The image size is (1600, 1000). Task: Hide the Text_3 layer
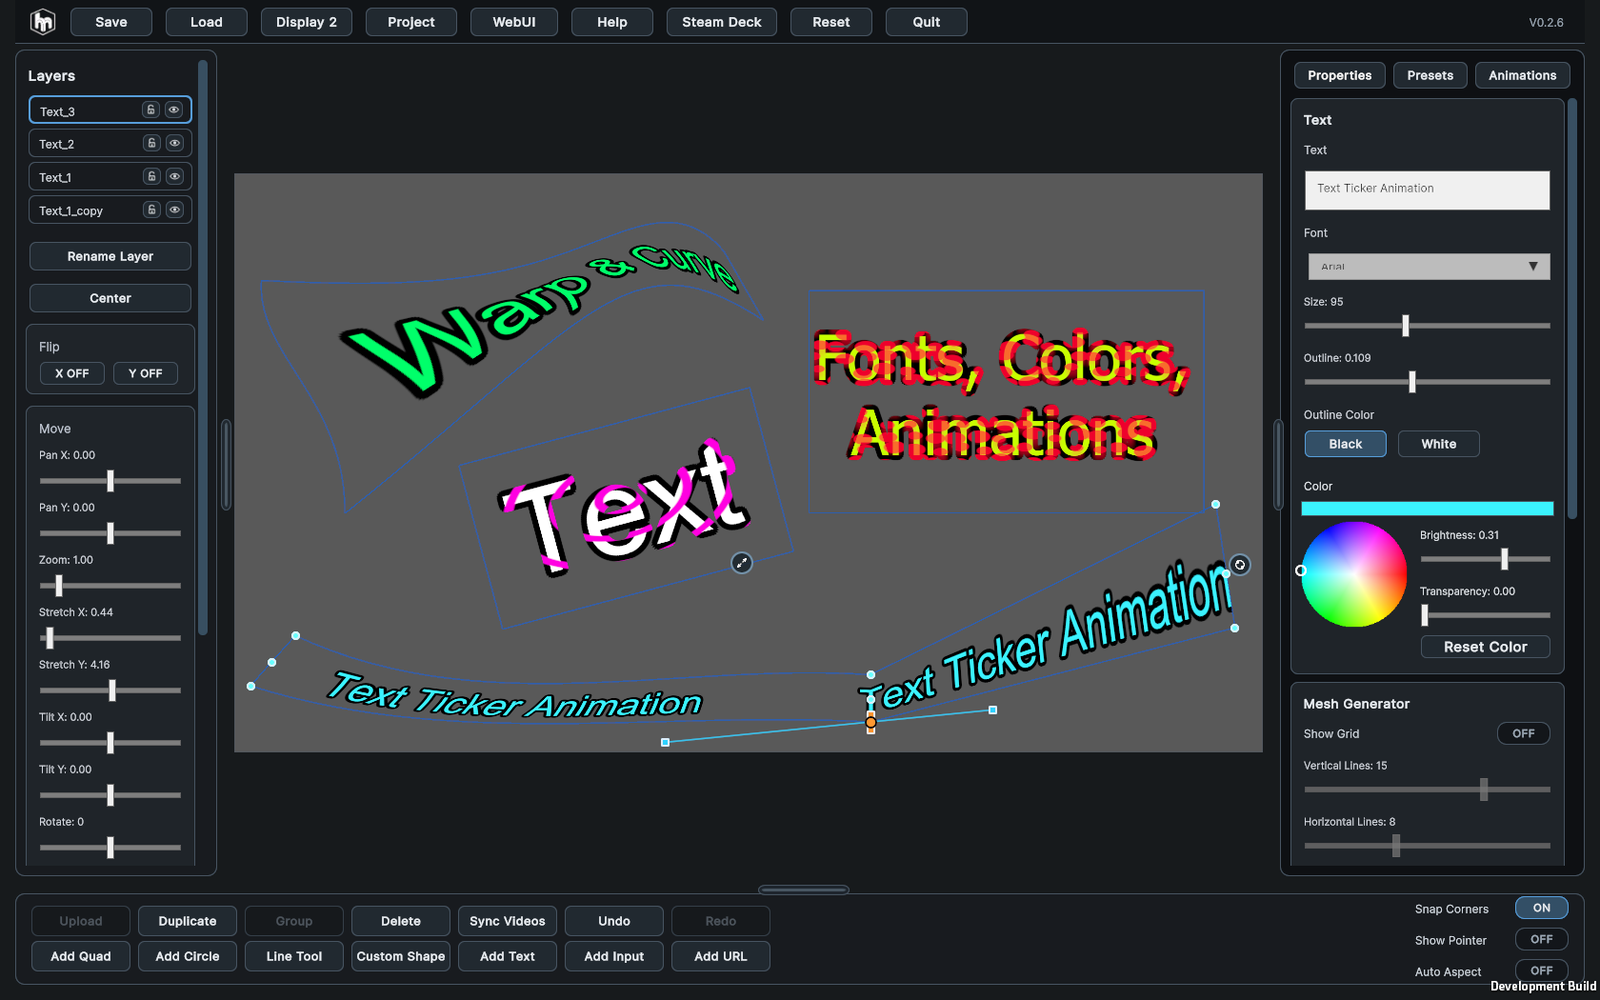tap(174, 110)
